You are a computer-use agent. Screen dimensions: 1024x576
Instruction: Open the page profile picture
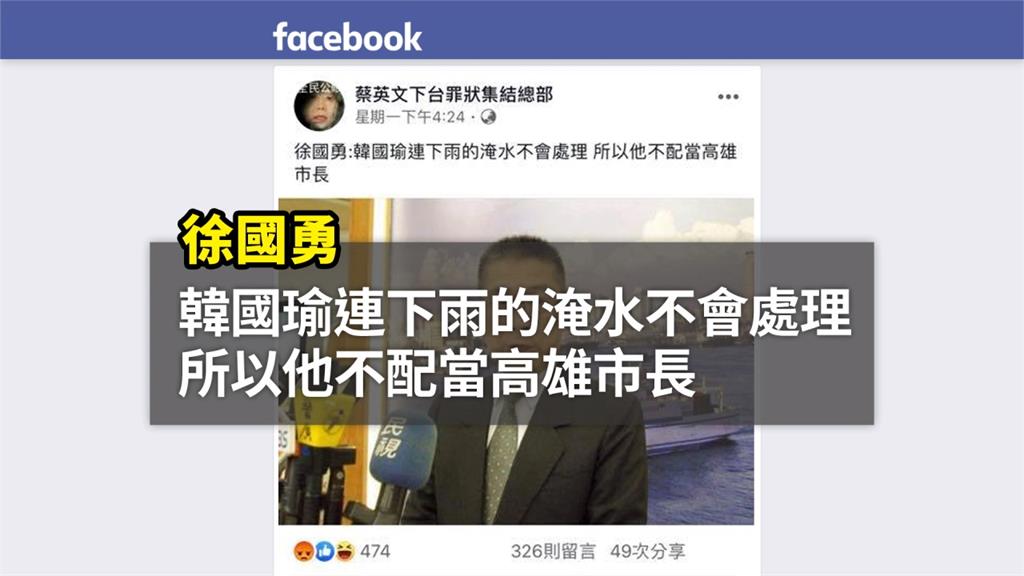pos(319,105)
